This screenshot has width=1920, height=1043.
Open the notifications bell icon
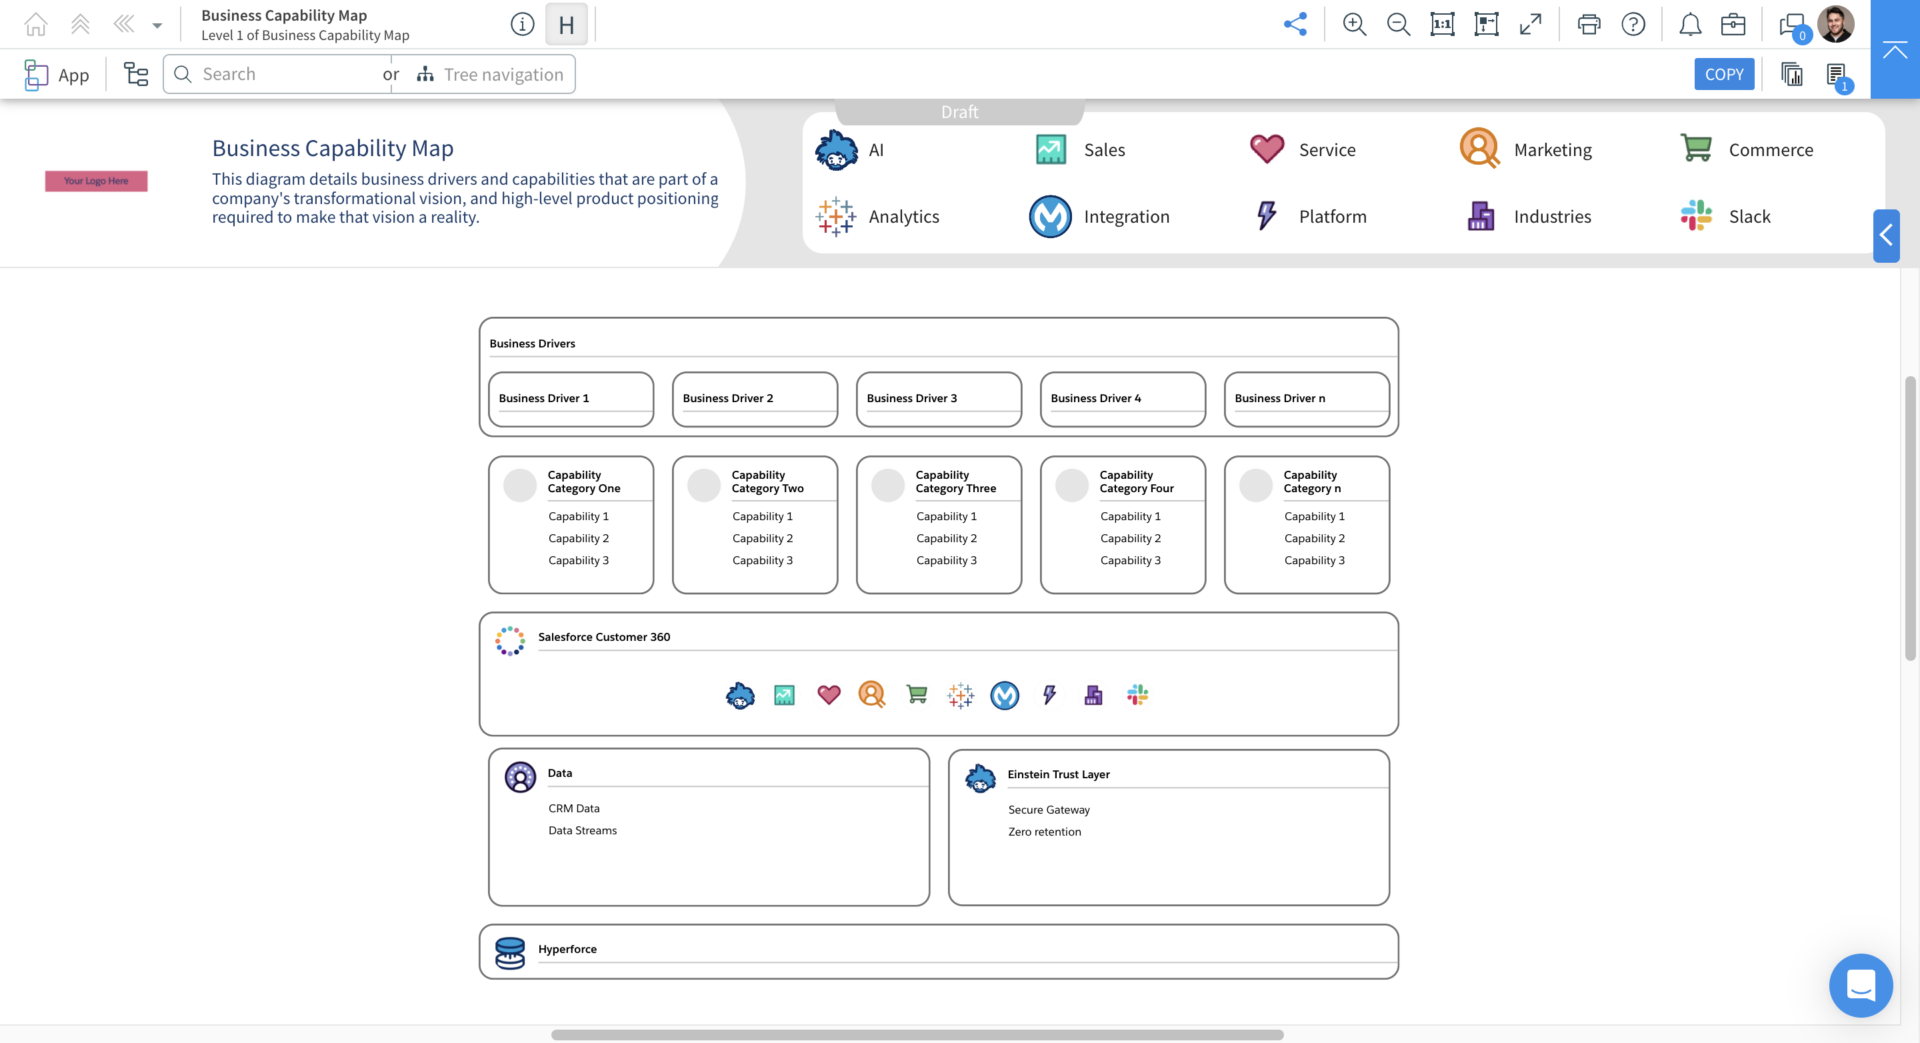tap(1690, 24)
